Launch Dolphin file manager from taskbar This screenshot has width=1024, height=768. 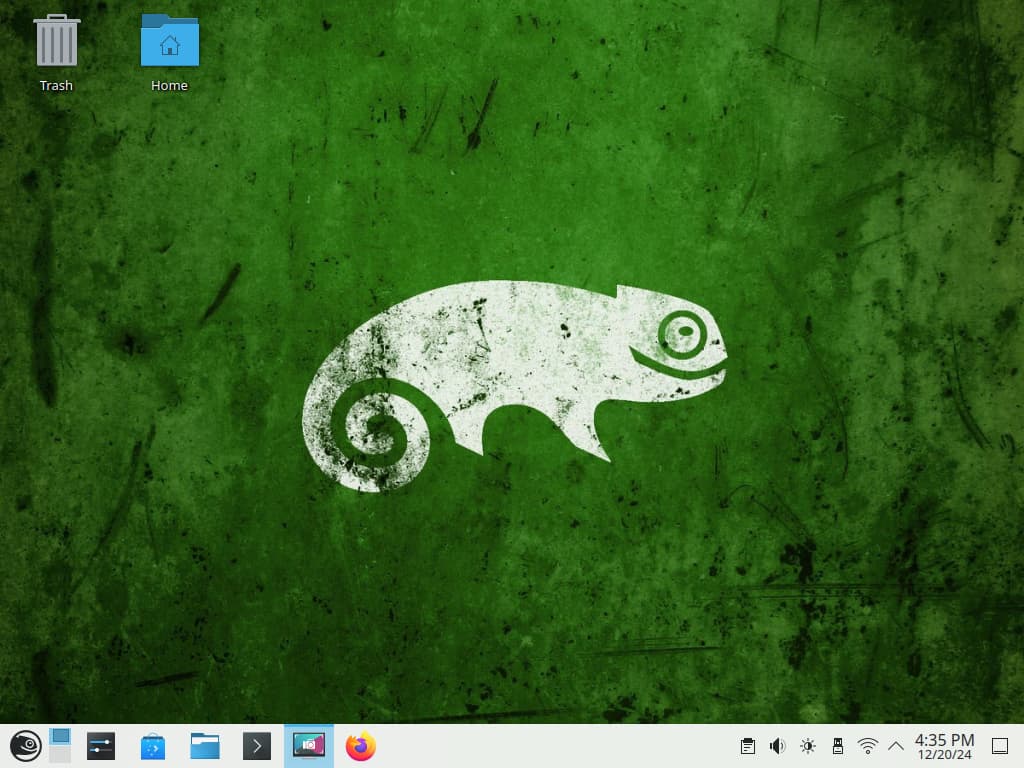[x=205, y=746]
